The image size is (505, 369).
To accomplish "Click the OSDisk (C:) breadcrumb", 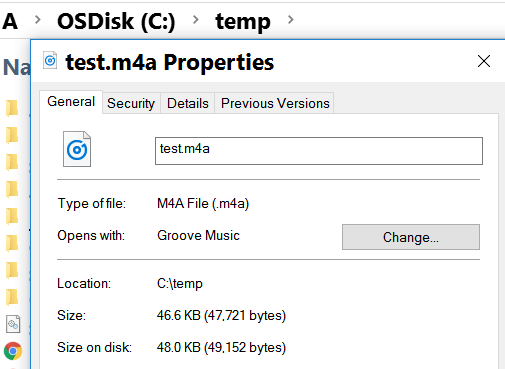I will (116, 21).
